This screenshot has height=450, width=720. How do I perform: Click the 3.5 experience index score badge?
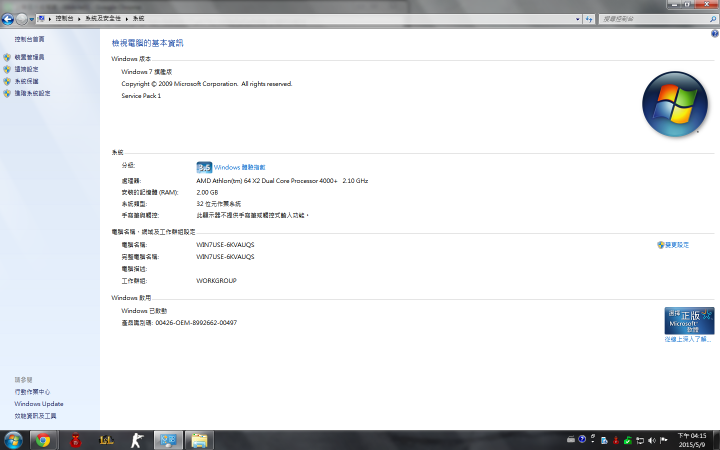[x=204, y=167]
